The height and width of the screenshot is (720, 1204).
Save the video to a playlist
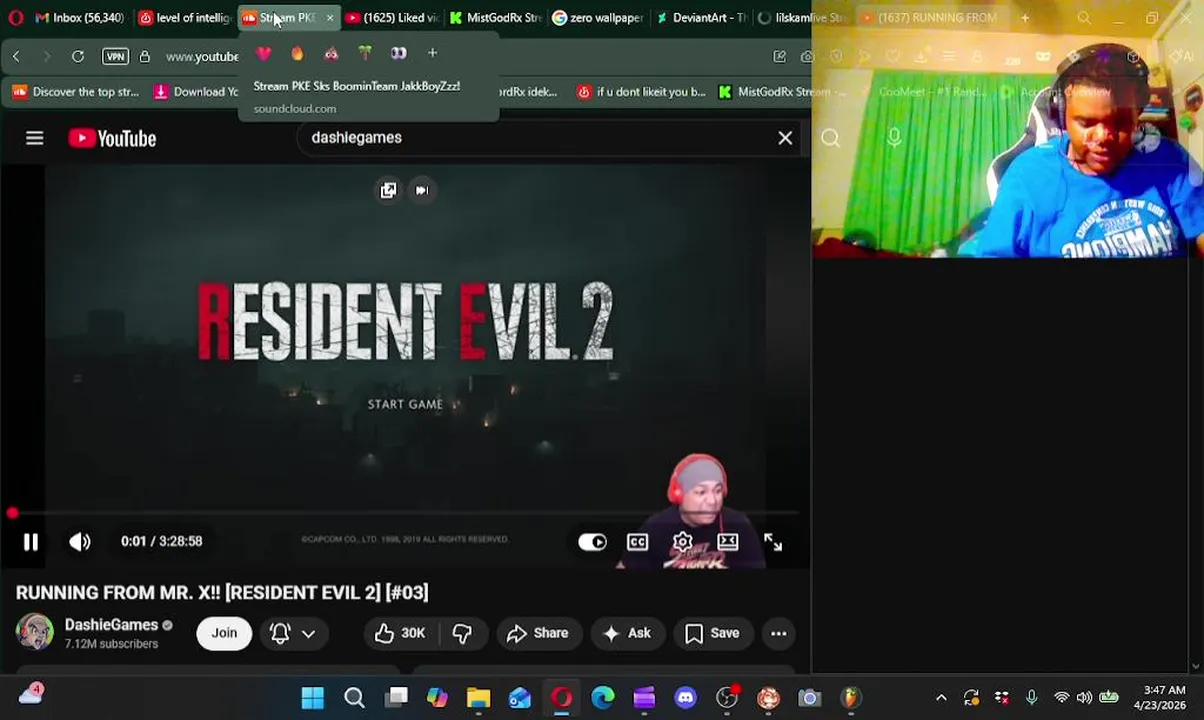(712, 633)
